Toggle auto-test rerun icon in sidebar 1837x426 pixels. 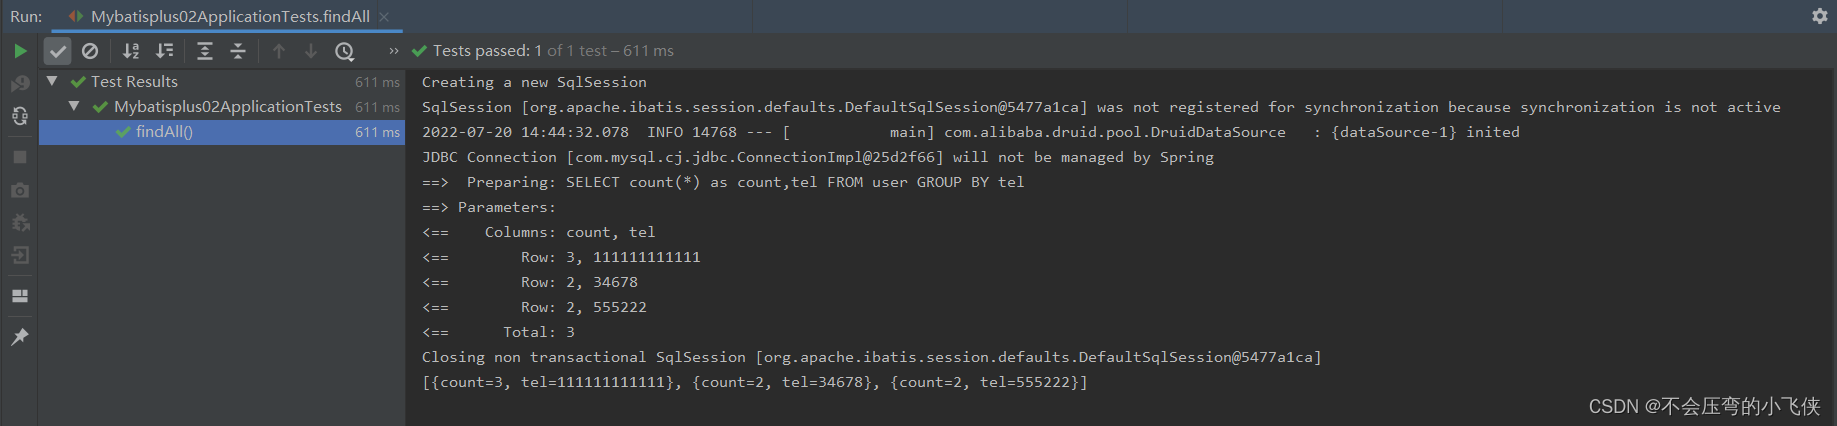[x=20, y=116]
